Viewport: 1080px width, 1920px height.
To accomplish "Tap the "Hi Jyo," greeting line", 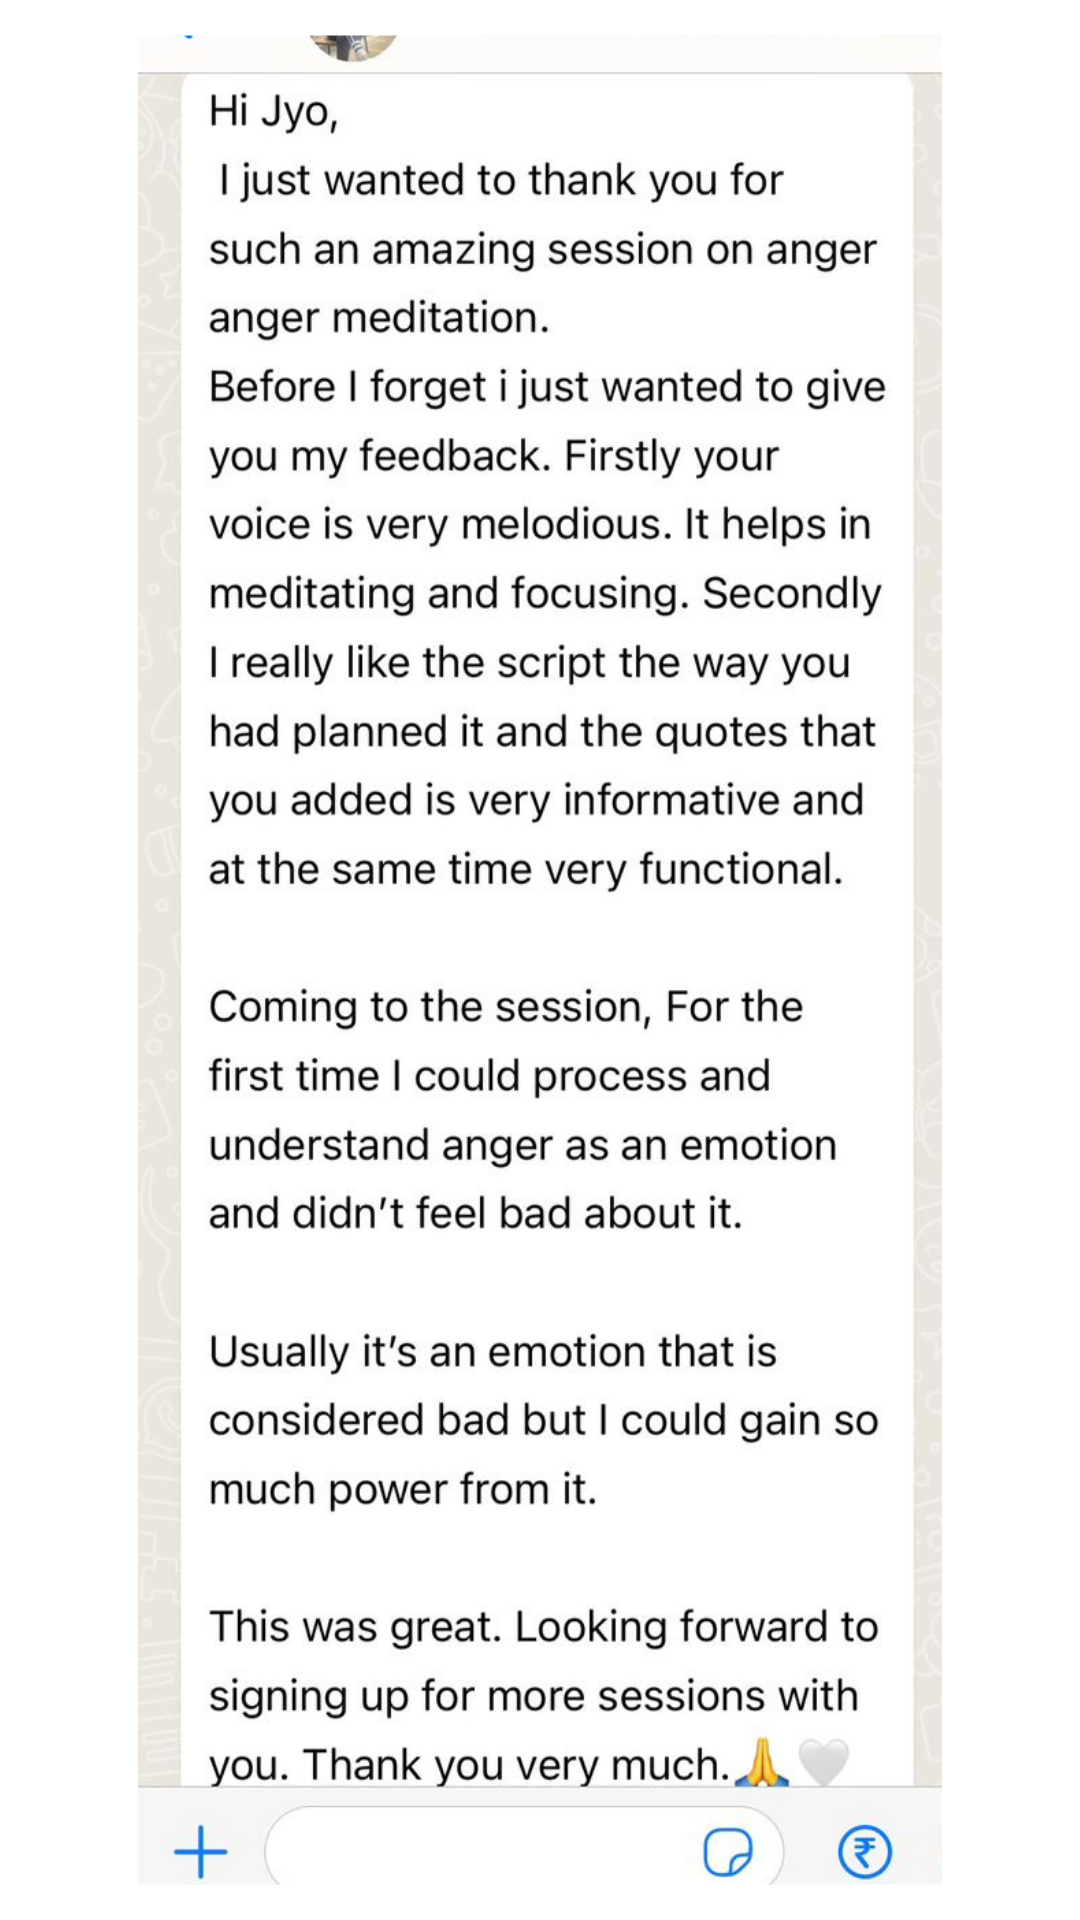I will click(x=273, y=112).
